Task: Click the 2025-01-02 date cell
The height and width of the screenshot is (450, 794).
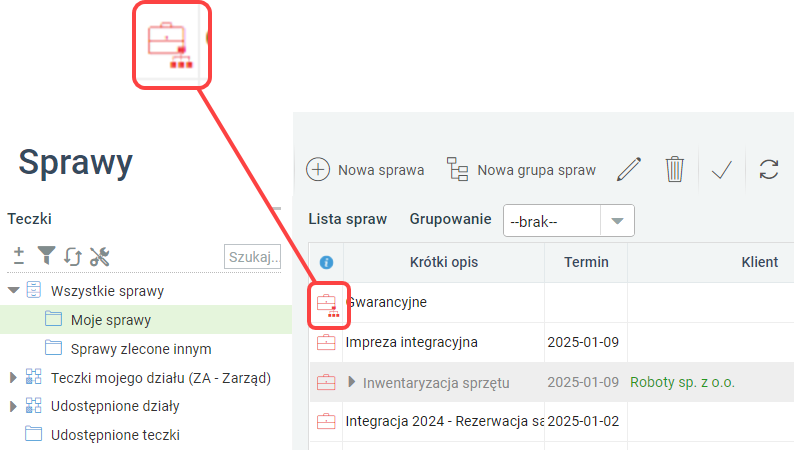Action: tap(583, 421)
